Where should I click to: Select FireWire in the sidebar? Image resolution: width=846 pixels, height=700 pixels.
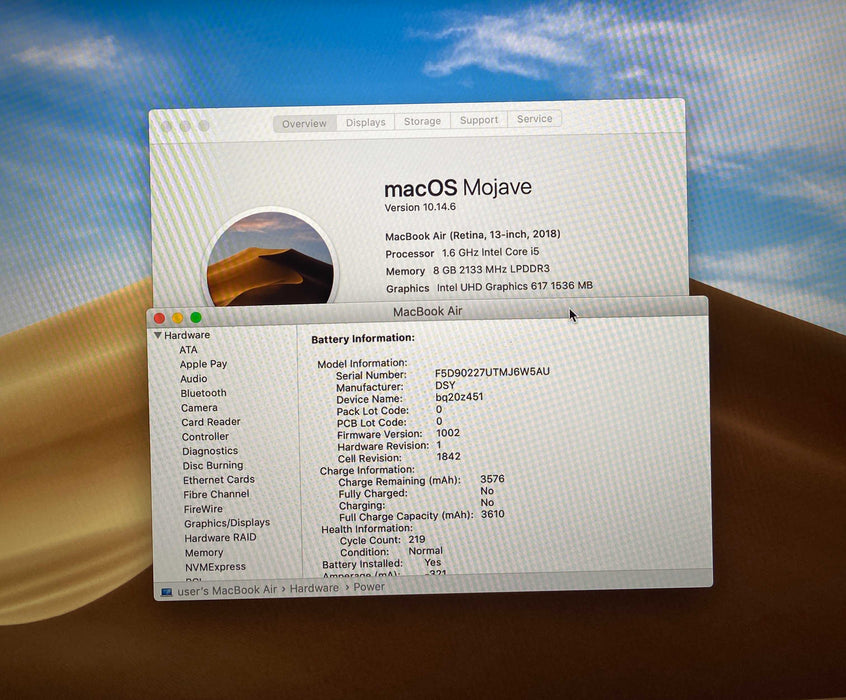point(203,509)
